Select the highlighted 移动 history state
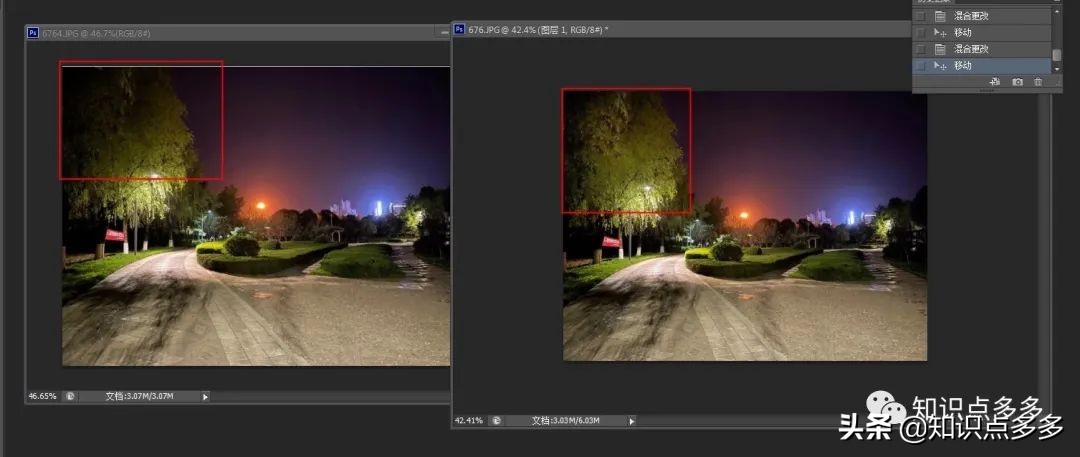The width and height of the screenshot is (1080, 457). click(982, 66)
